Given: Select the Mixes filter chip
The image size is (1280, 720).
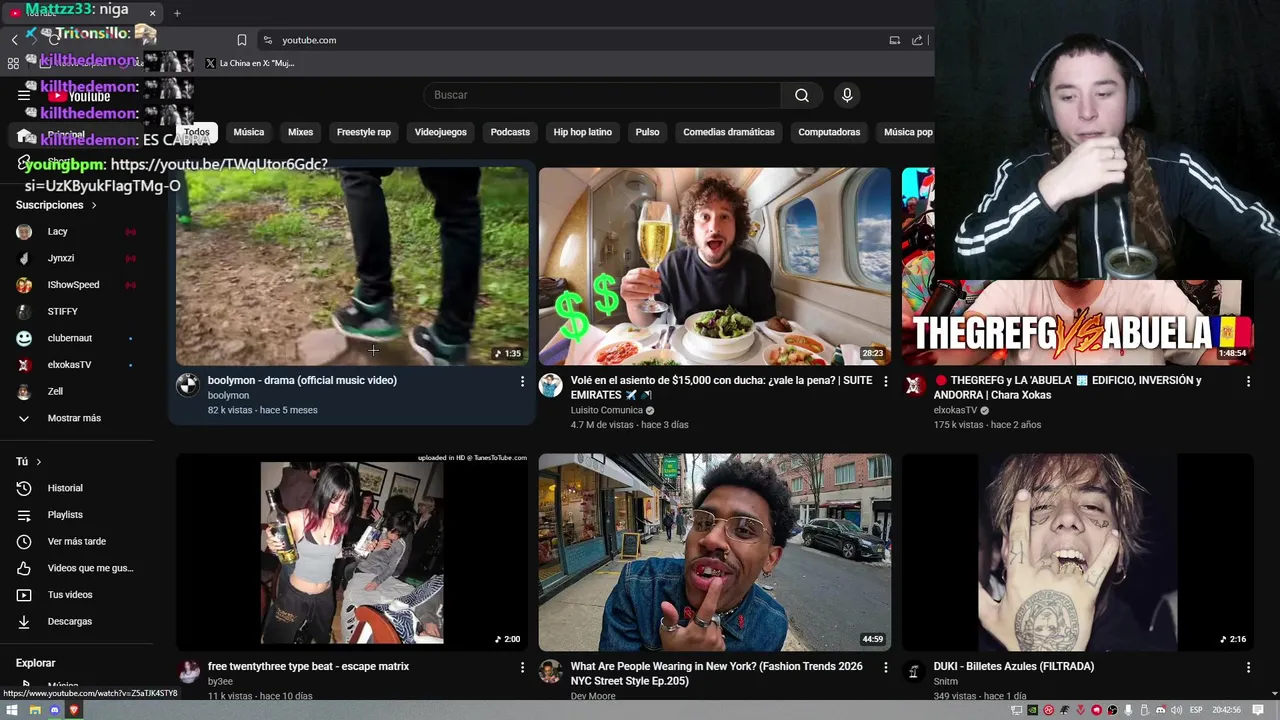Looking at the screenshot, I should click(x=301, y=132).
